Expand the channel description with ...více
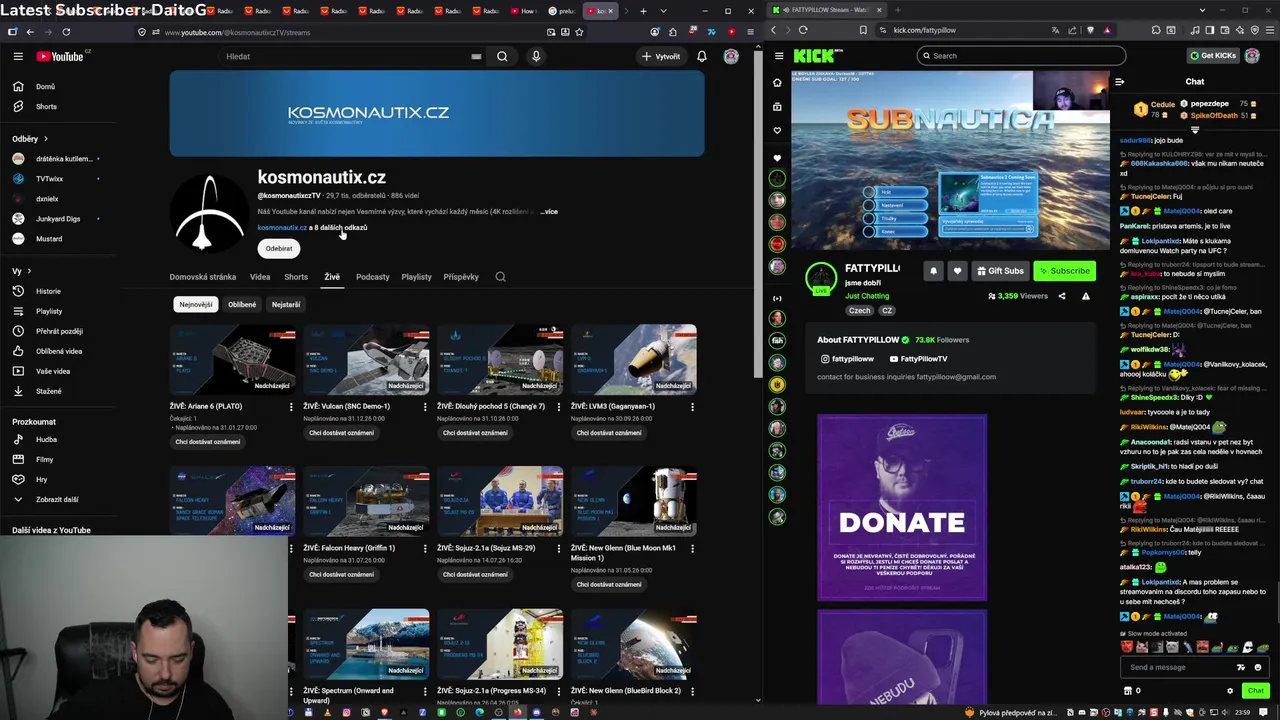This screenshot has height=720, width=1280. pyautogui.click(x=549, y=212)
